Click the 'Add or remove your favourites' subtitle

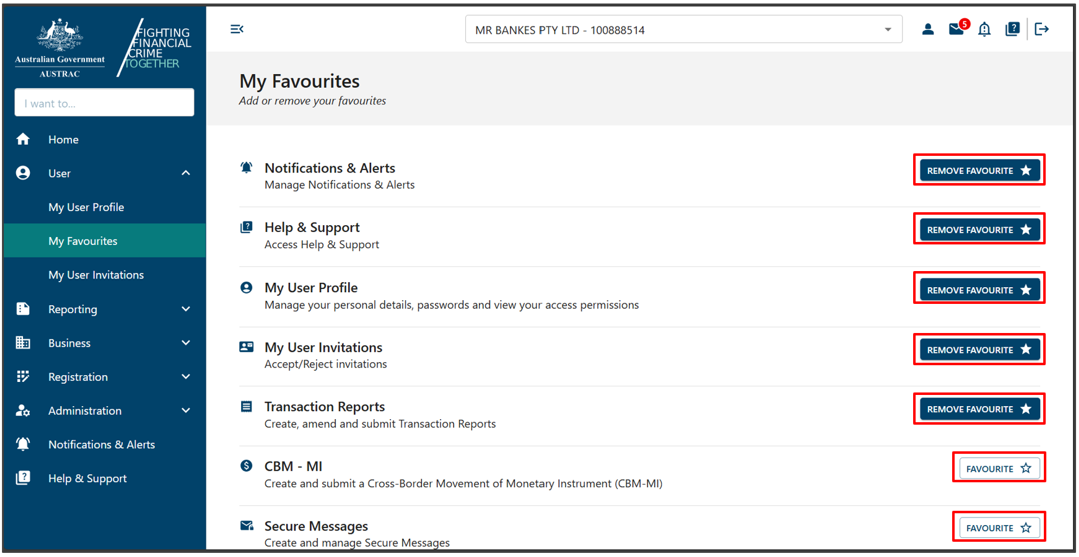pyautogui.click(x=312, y=101)
